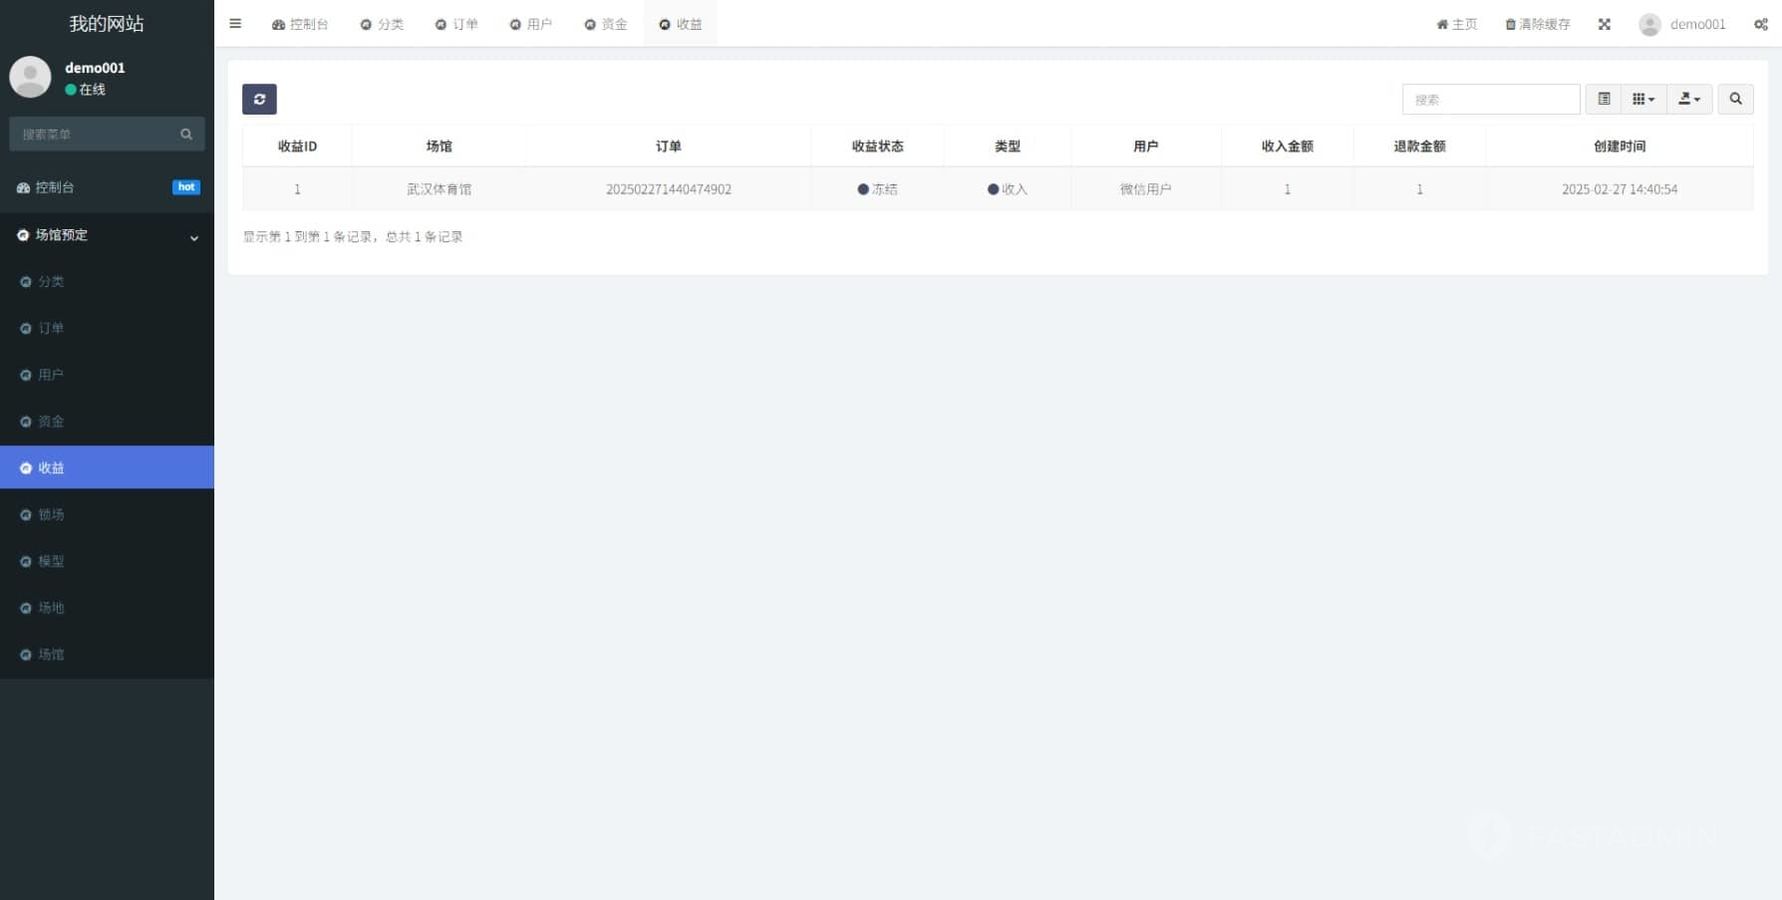Toggle table card view button
Image resolution: width=1782 pixels, height=900 pixels.
[x=1603, y=99]
